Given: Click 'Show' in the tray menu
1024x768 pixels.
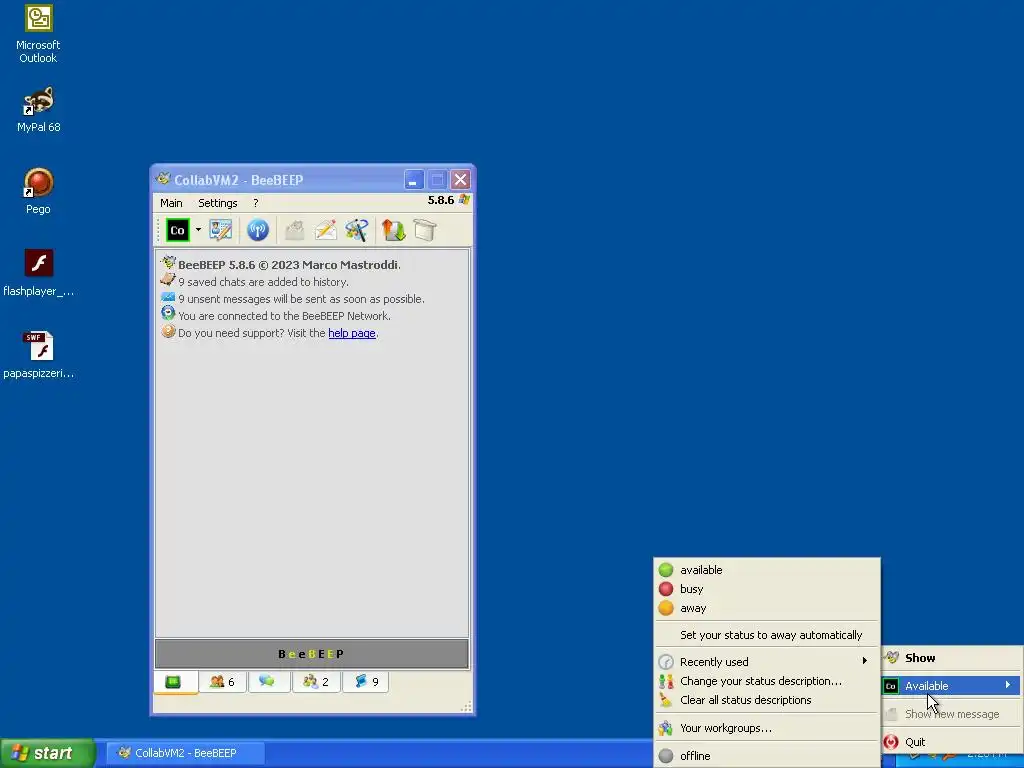Looking at the screenshot, I should click(x=951, y=658).
